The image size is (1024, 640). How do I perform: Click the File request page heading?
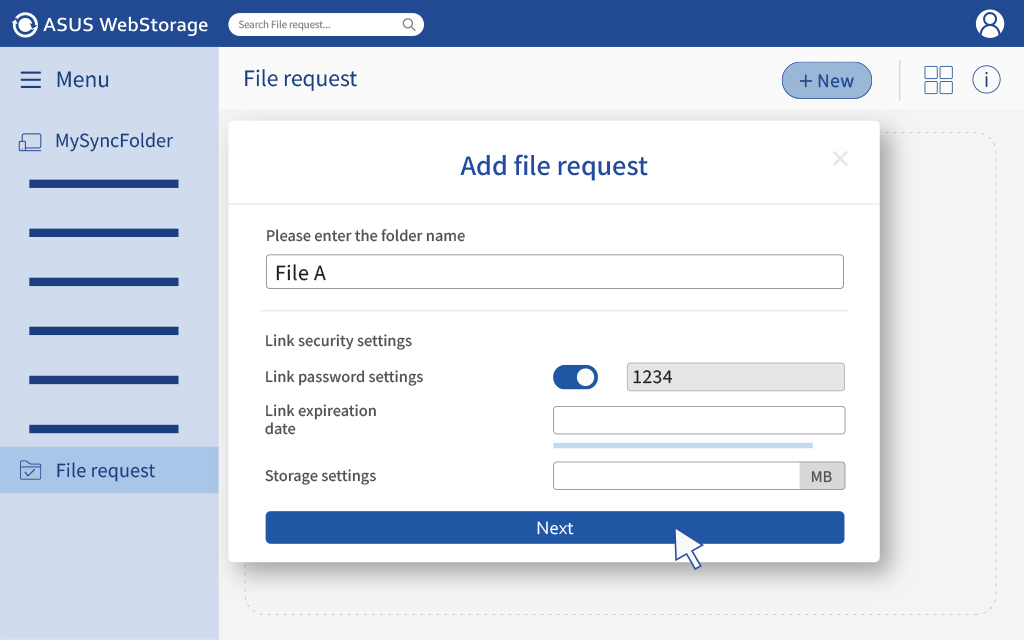tap(300, 79)
